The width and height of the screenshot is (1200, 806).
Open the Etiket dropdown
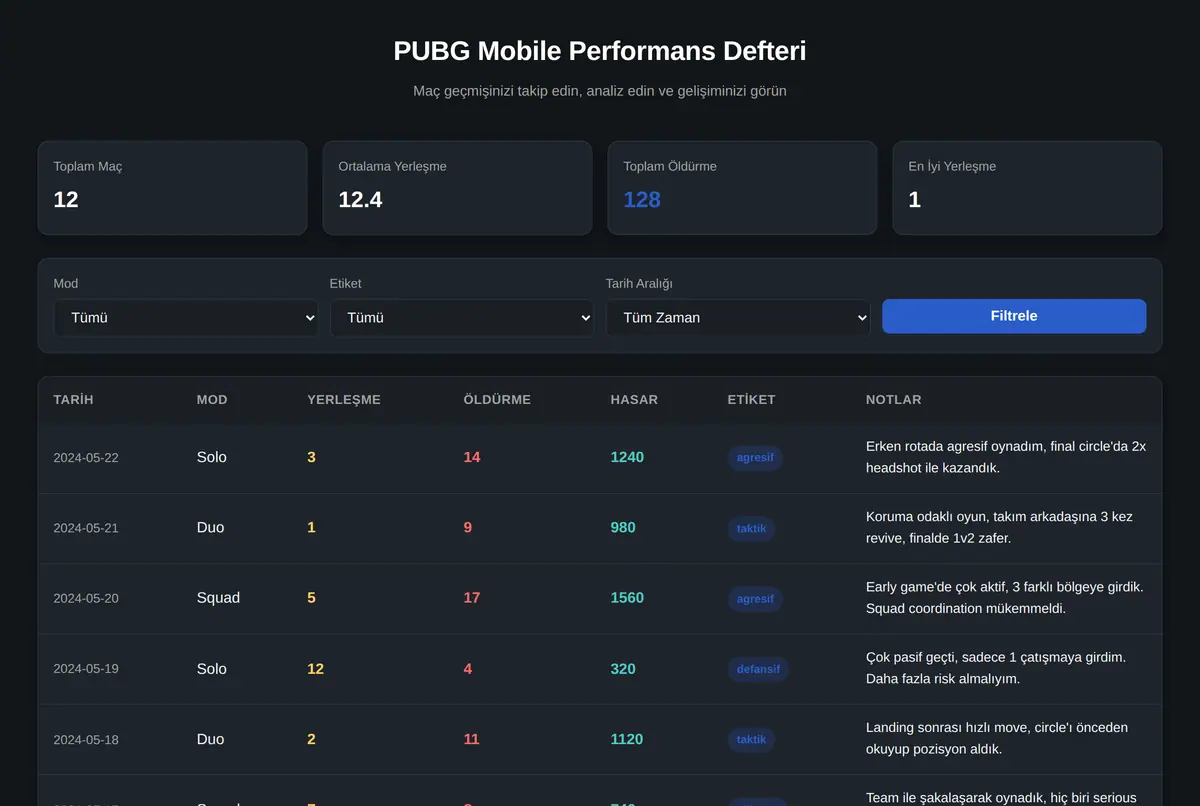(x=462, y=317)
